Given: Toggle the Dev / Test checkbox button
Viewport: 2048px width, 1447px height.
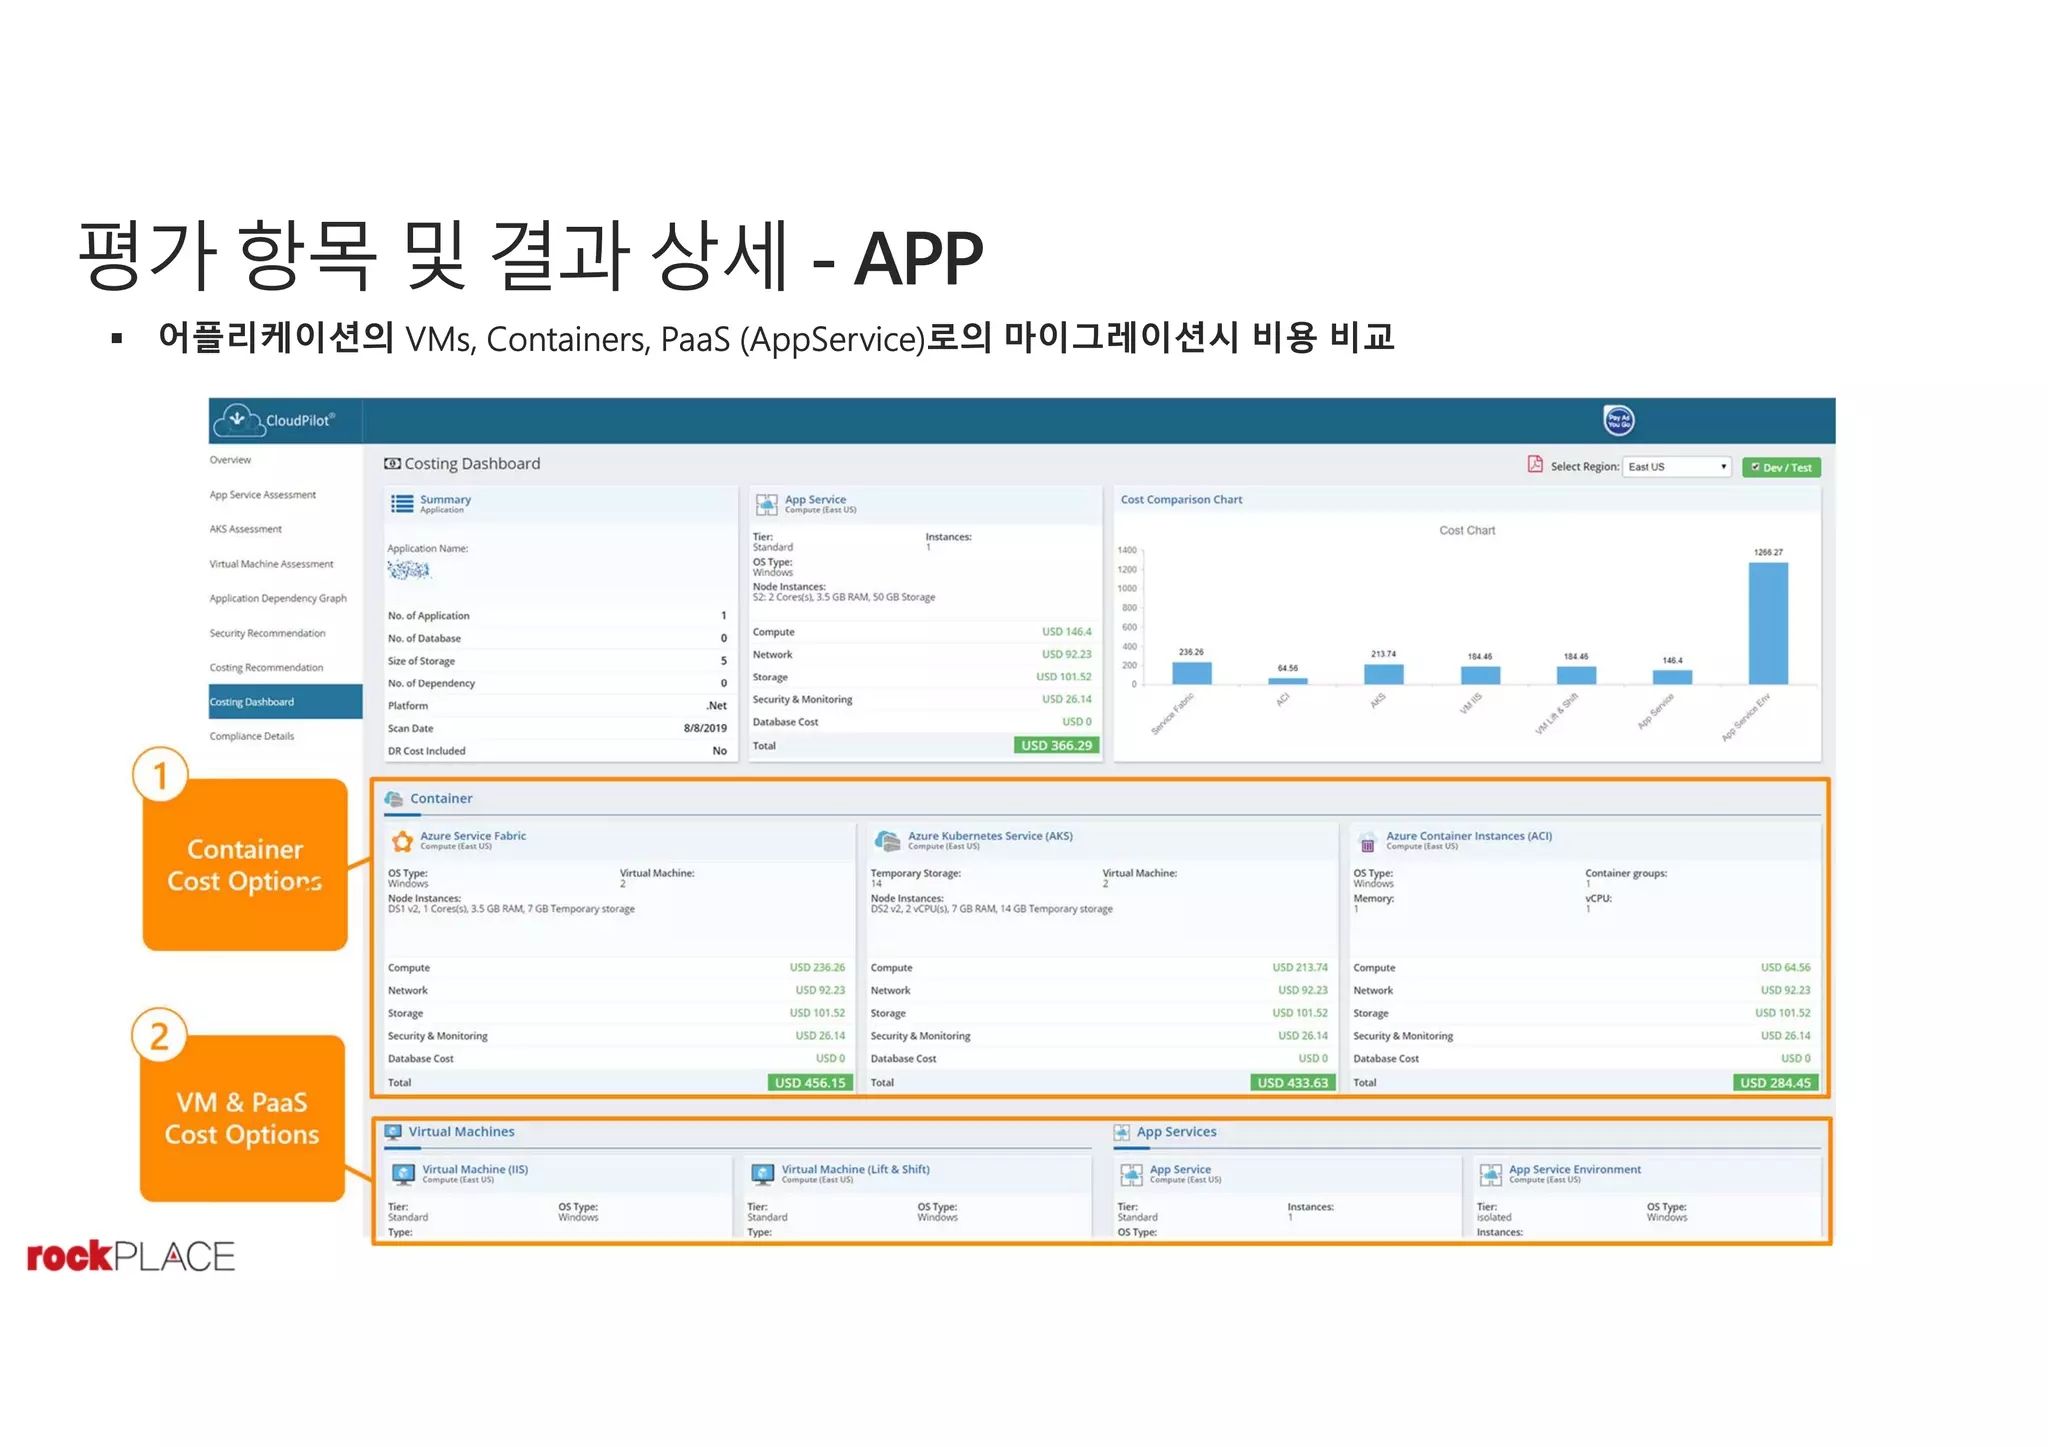Looking at the screenshot, I should click(1781, 467).
